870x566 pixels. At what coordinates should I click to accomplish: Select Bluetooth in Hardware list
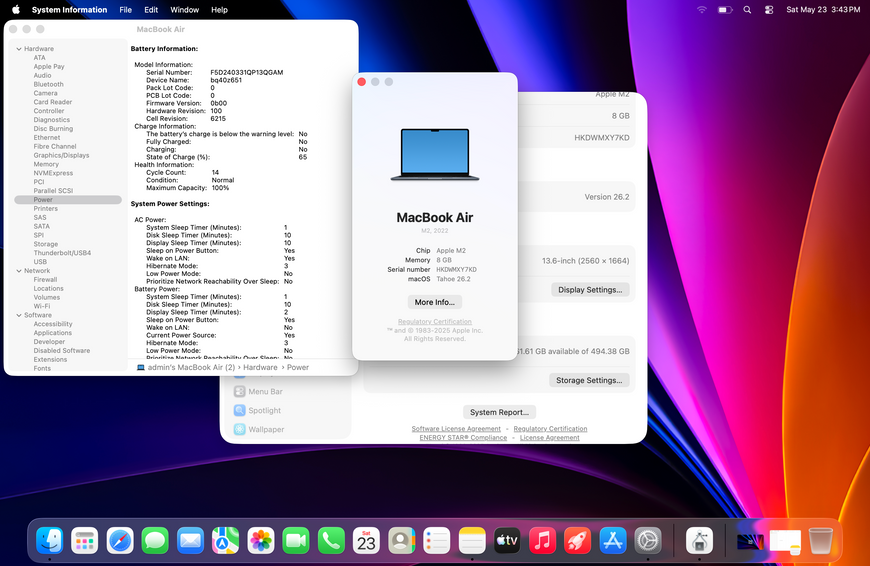point(48,84)
